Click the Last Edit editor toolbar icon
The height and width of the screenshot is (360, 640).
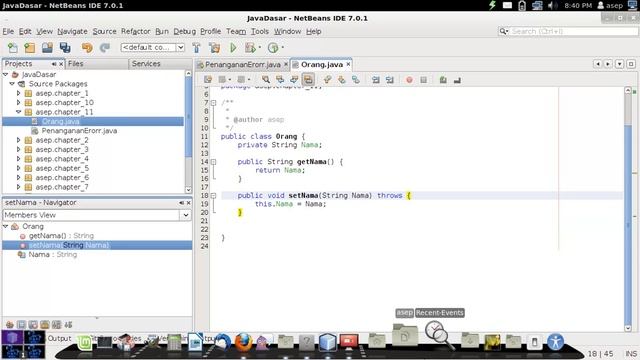tap(208, 80)
